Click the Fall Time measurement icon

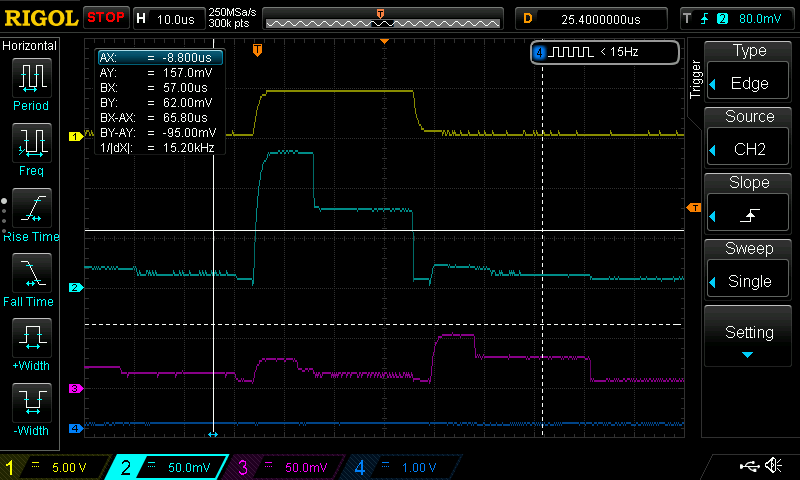[32, 277]
